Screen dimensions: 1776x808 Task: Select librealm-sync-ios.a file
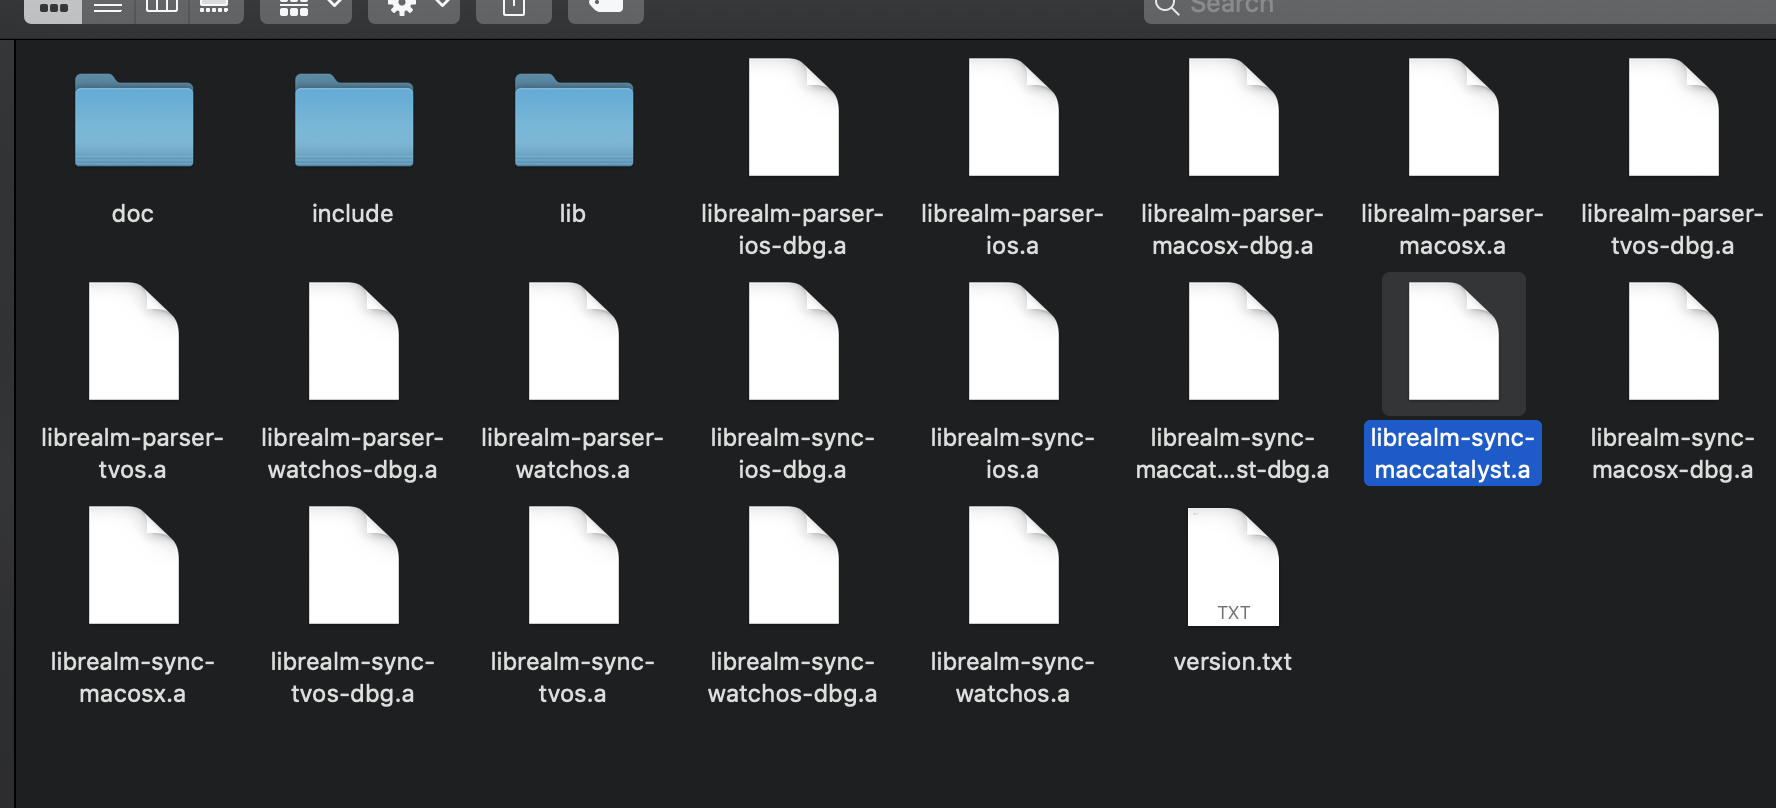click(x=1013, y=341)
